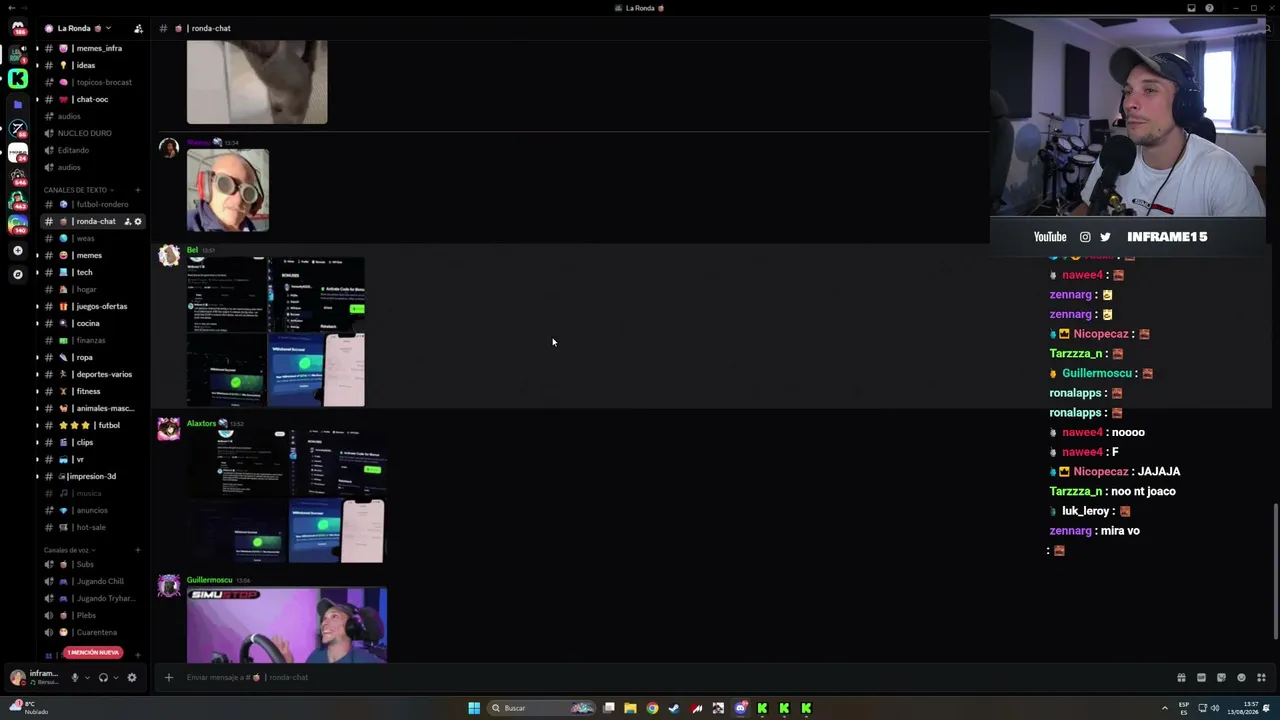Open the NUCLEO DURO voice channel
Viewport: 1280px width, 720px height.
93,133
